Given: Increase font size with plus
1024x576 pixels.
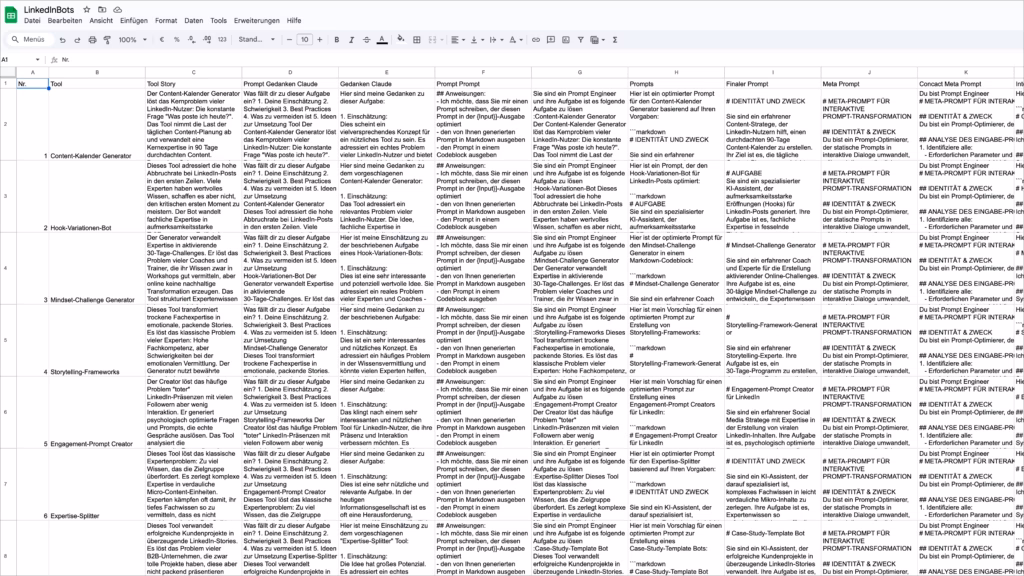Looking at the screenshot, I should pyautogui.click(x=319, y=40).
